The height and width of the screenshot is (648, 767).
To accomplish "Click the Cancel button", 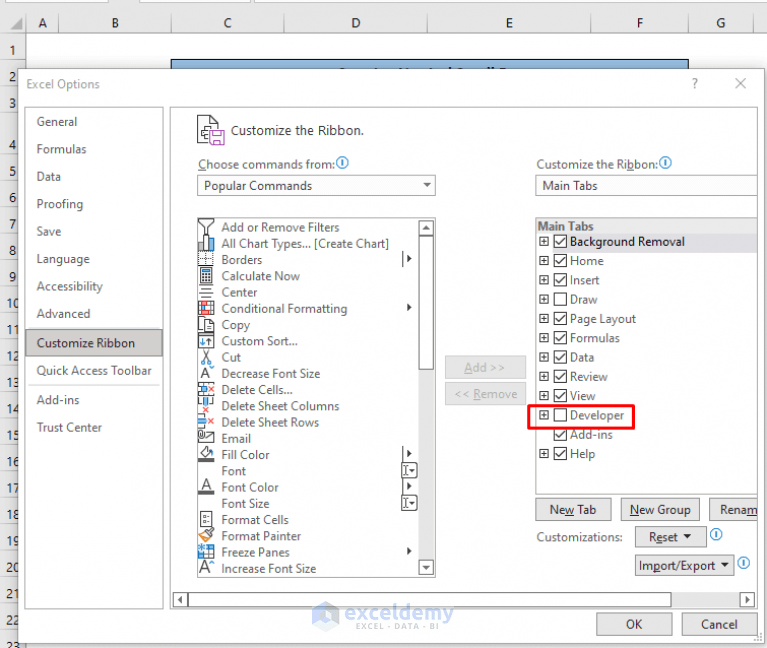I will coord(719,625).
